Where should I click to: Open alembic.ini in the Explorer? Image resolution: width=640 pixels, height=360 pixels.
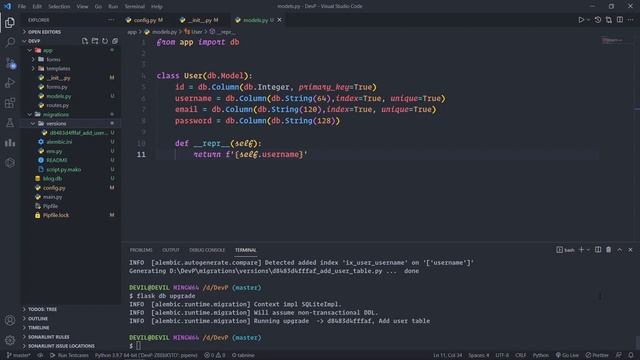point(59,142)
